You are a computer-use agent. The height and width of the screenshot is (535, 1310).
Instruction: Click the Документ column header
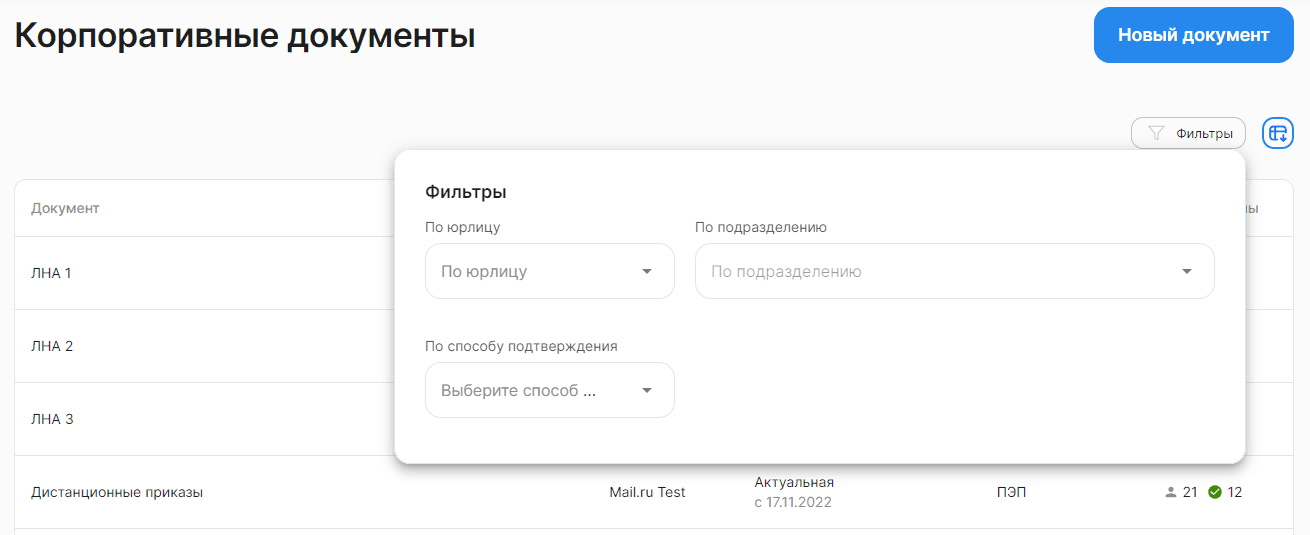(65, 208)
